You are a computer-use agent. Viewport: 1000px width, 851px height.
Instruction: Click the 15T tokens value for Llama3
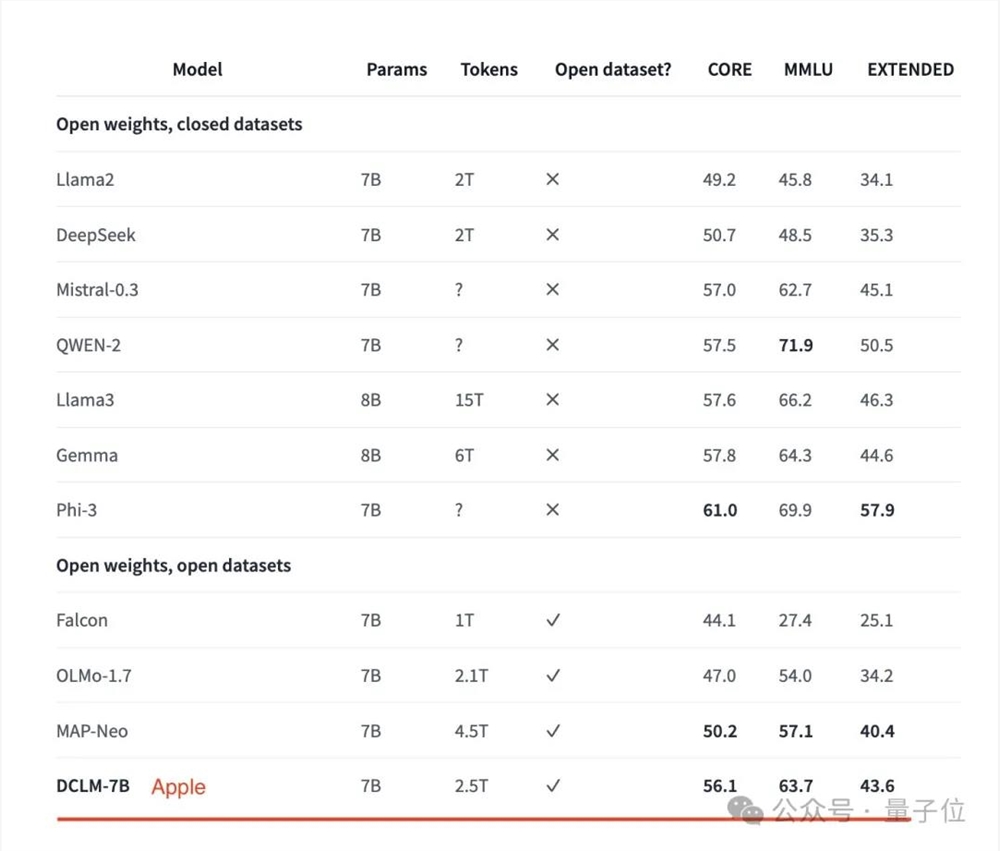tap(469, 400)
